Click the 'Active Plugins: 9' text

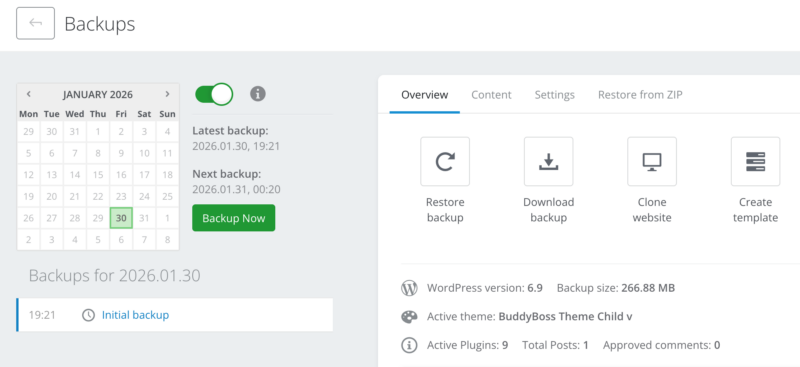[x=467, y=345]
